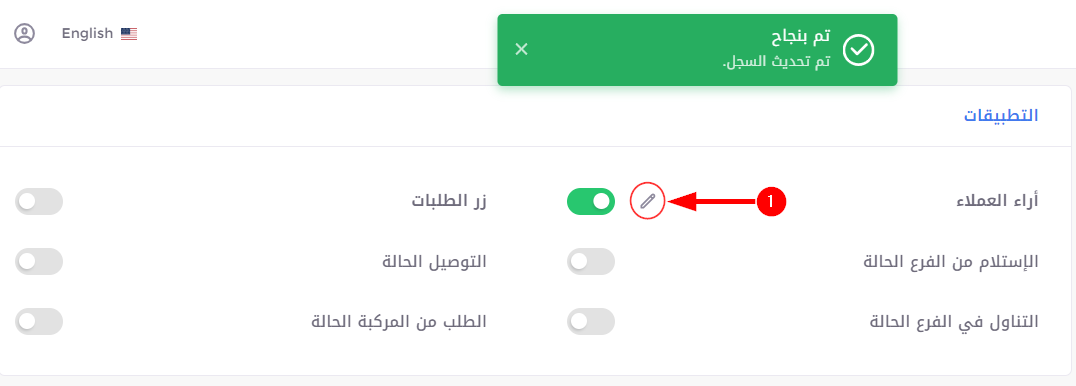Image resolution: width=1076 pixels, height=386 pixels.
Task: Click the red number 1 badge
Action: pyautogui.click(x=771, y=201)
